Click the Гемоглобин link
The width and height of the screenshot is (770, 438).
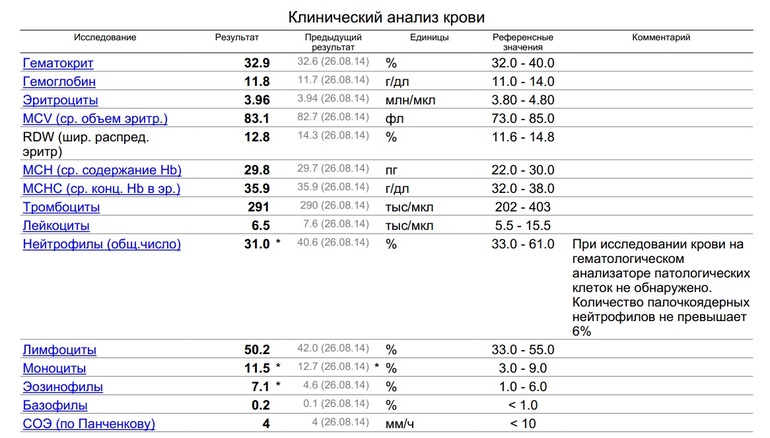click(x=59, y=81)
